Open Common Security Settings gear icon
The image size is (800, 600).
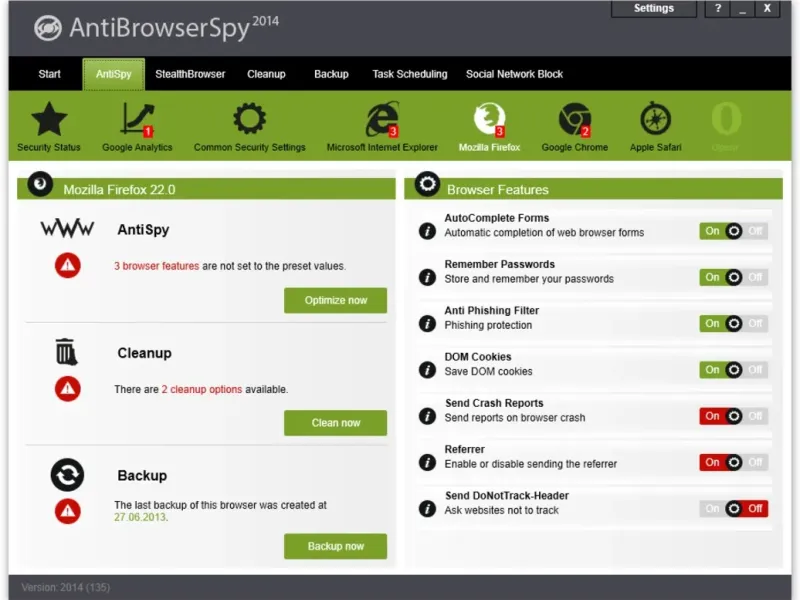[249, 118]
